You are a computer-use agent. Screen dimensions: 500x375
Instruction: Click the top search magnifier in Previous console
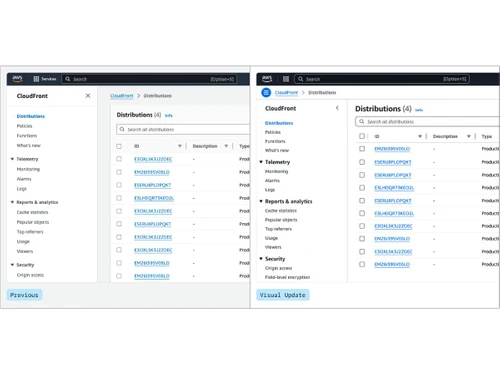68,79
